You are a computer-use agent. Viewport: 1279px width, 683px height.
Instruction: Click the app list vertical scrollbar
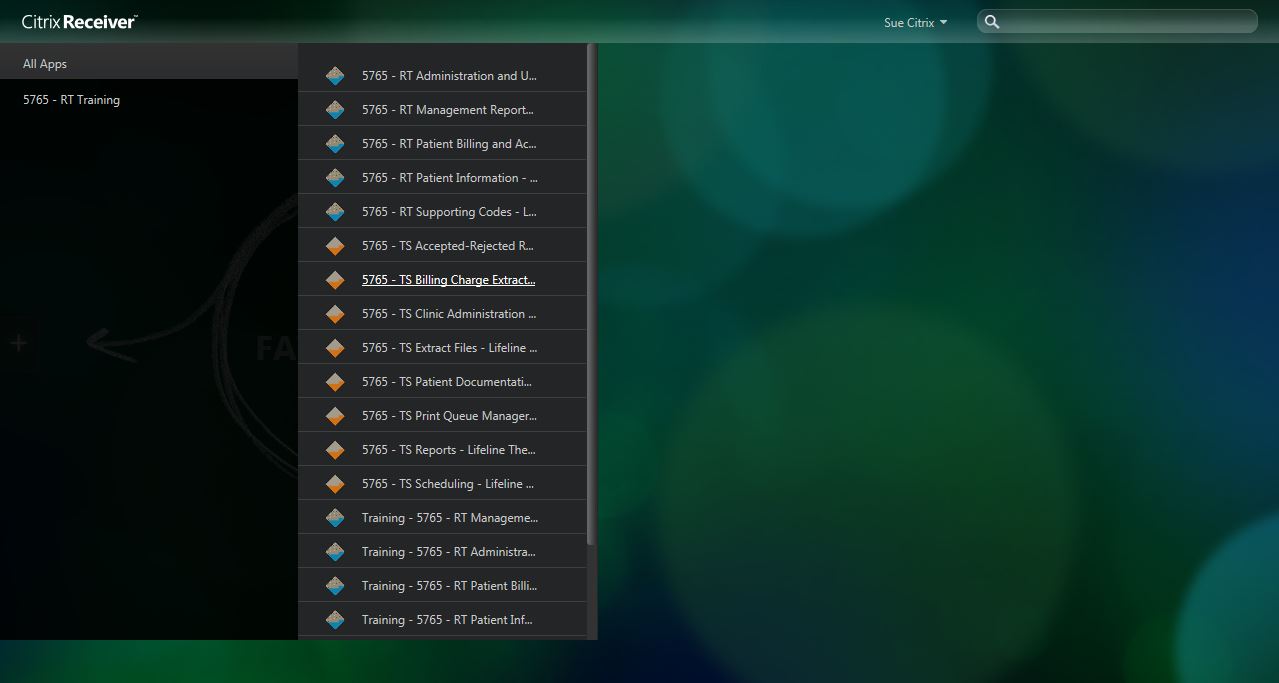click(592, 294)
